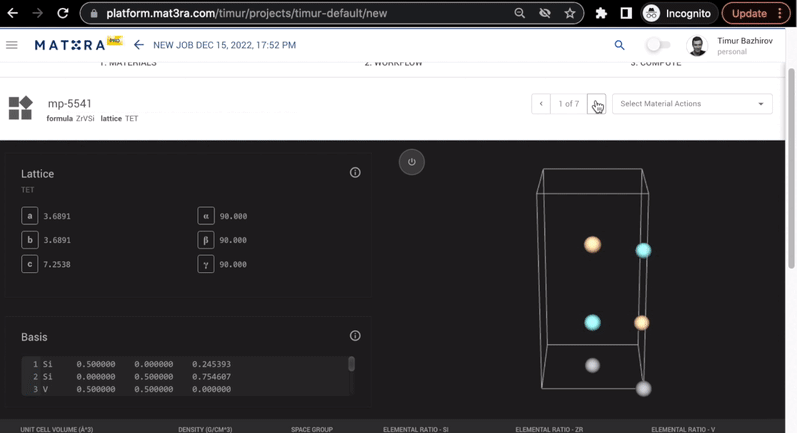Click the Space Group column header
Viewport: 797px width, 433px height.
click(x=312, y=429)
